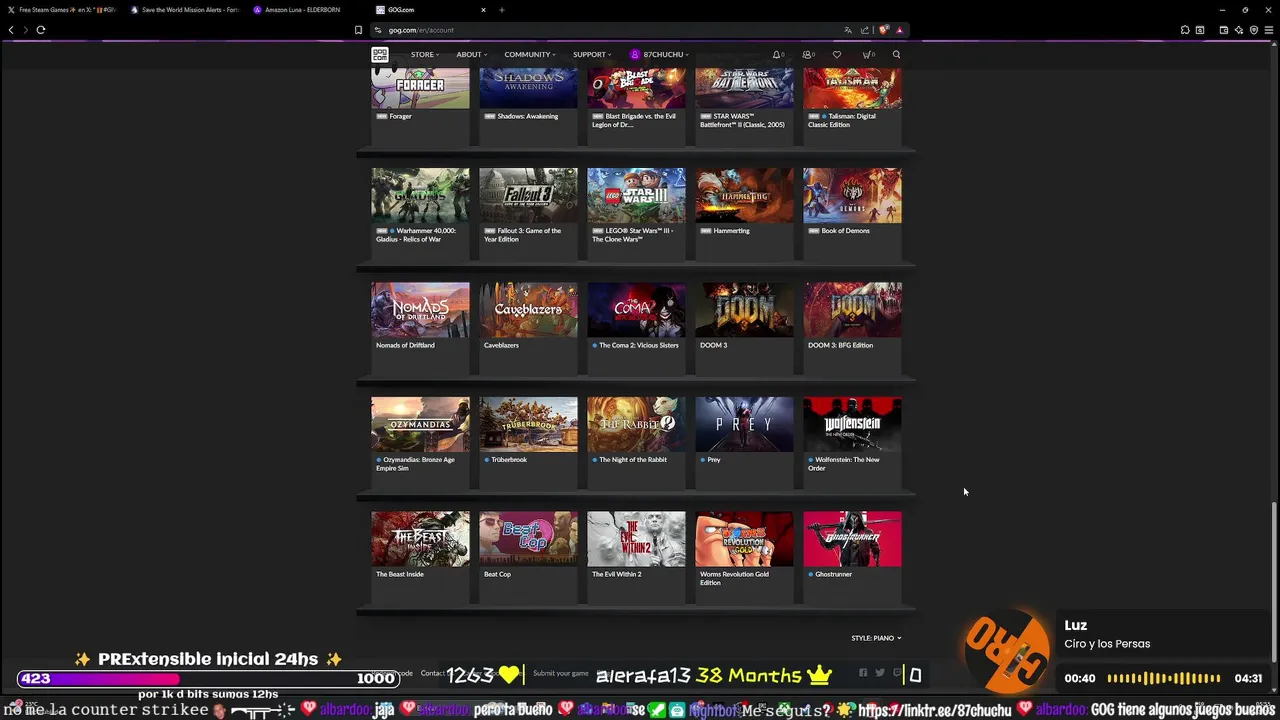Viewport: 1280px width, 720px height.
Task: Open the Hammerting game cover
Action: tap(744, 195)
